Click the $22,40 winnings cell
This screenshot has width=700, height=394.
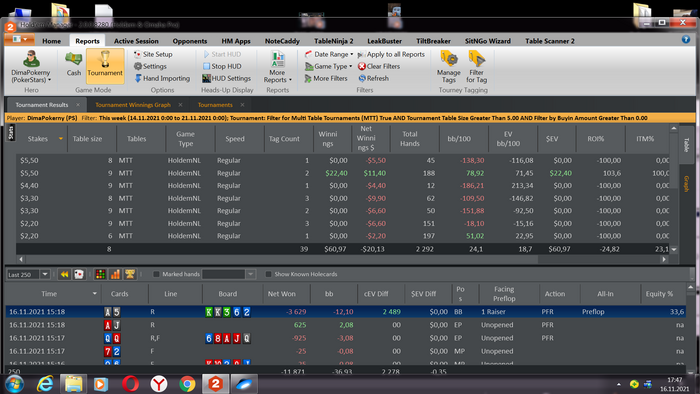pyautogui.click(x=336, y=173)
